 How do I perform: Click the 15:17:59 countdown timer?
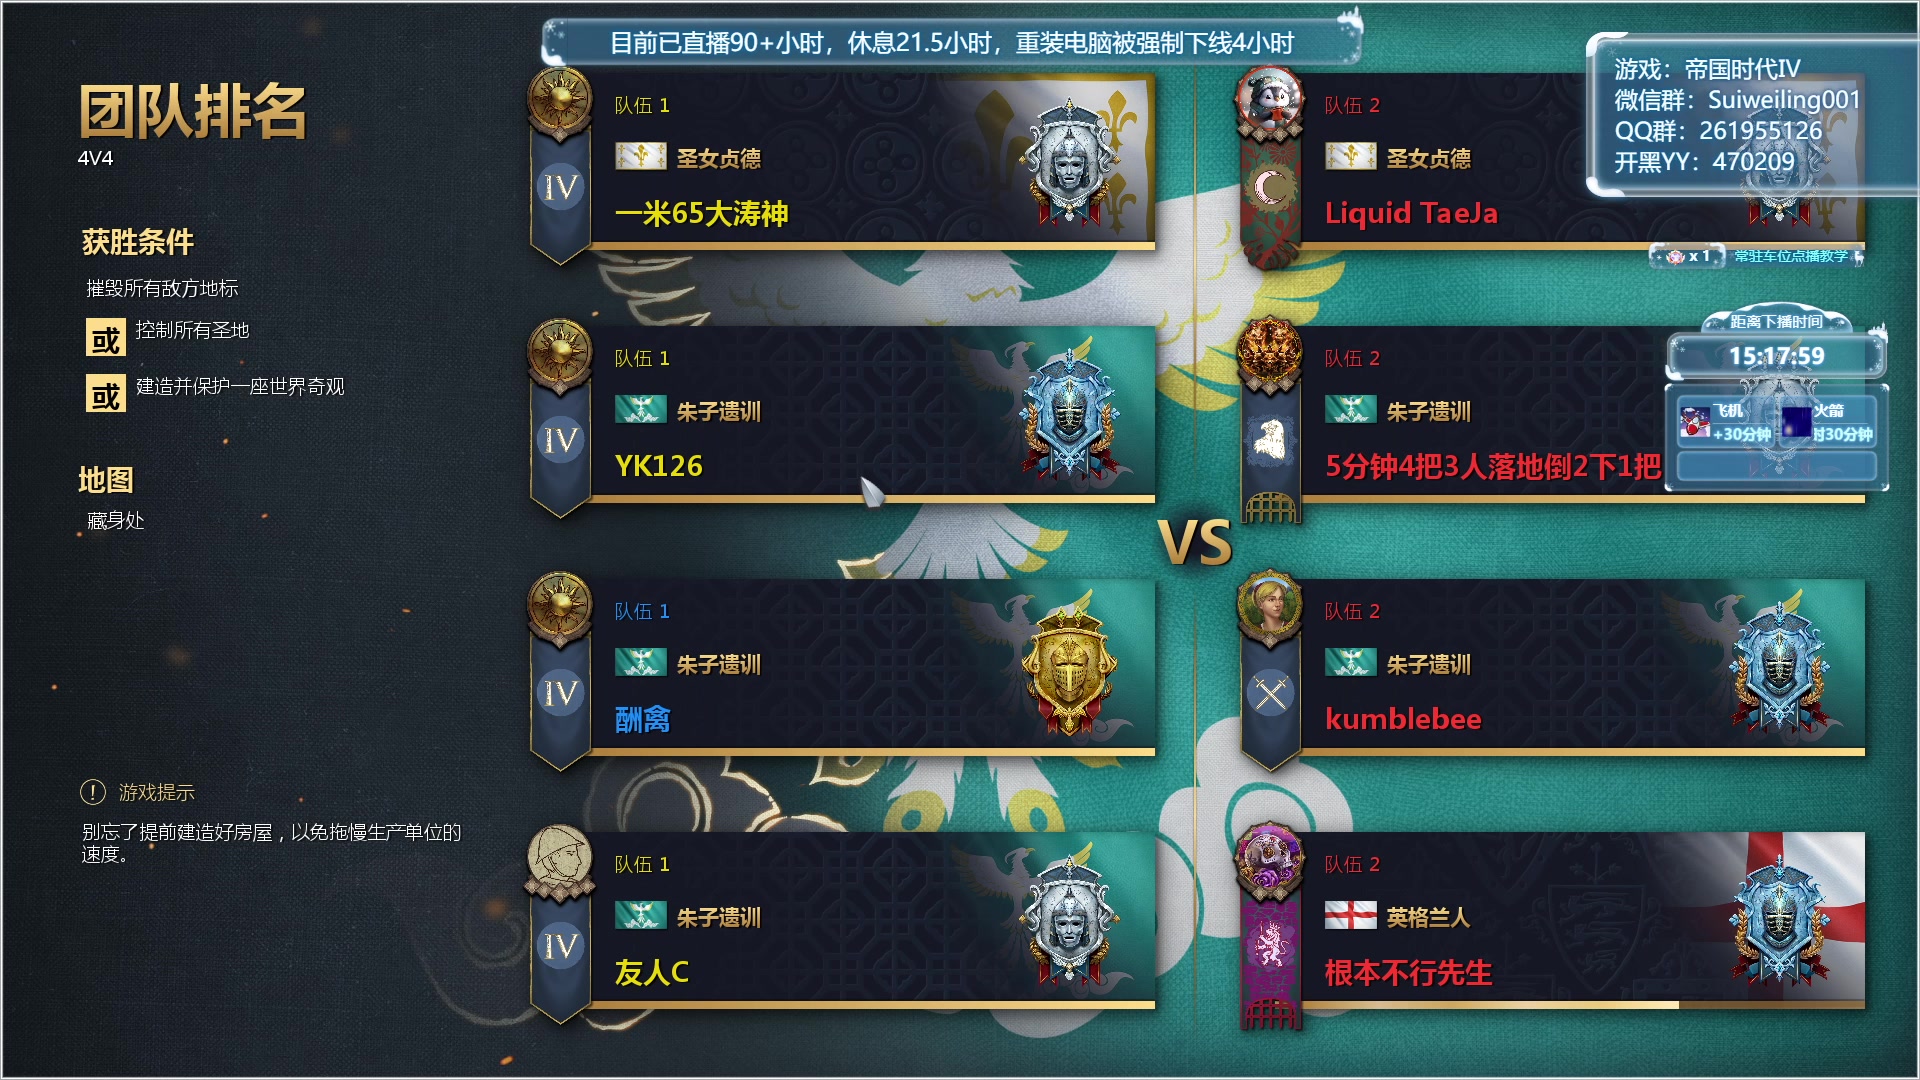[1776, 356]
